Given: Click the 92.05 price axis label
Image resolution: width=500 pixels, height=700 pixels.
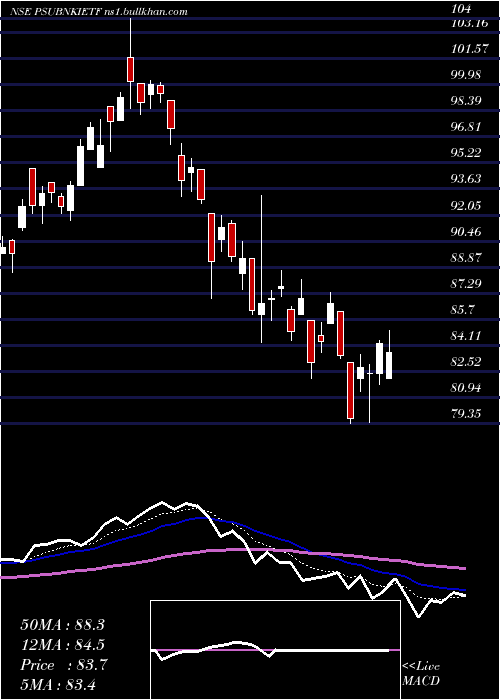Looking at the screenshot, I should click(466, 206).
